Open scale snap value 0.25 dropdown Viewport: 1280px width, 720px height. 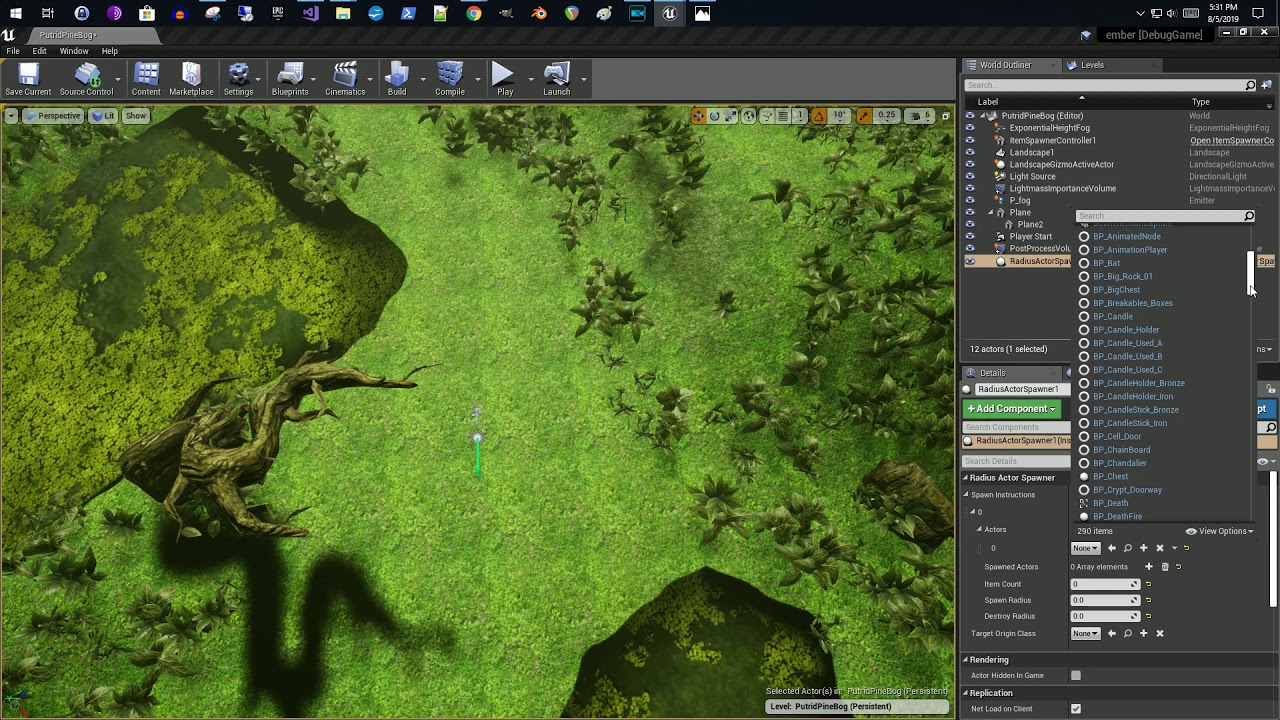pos(886,116)
